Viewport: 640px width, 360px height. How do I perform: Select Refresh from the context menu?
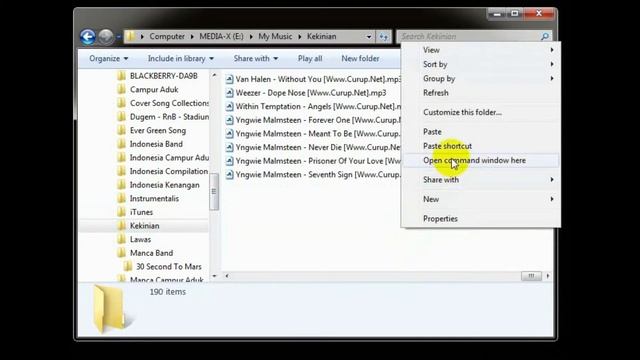481,93
